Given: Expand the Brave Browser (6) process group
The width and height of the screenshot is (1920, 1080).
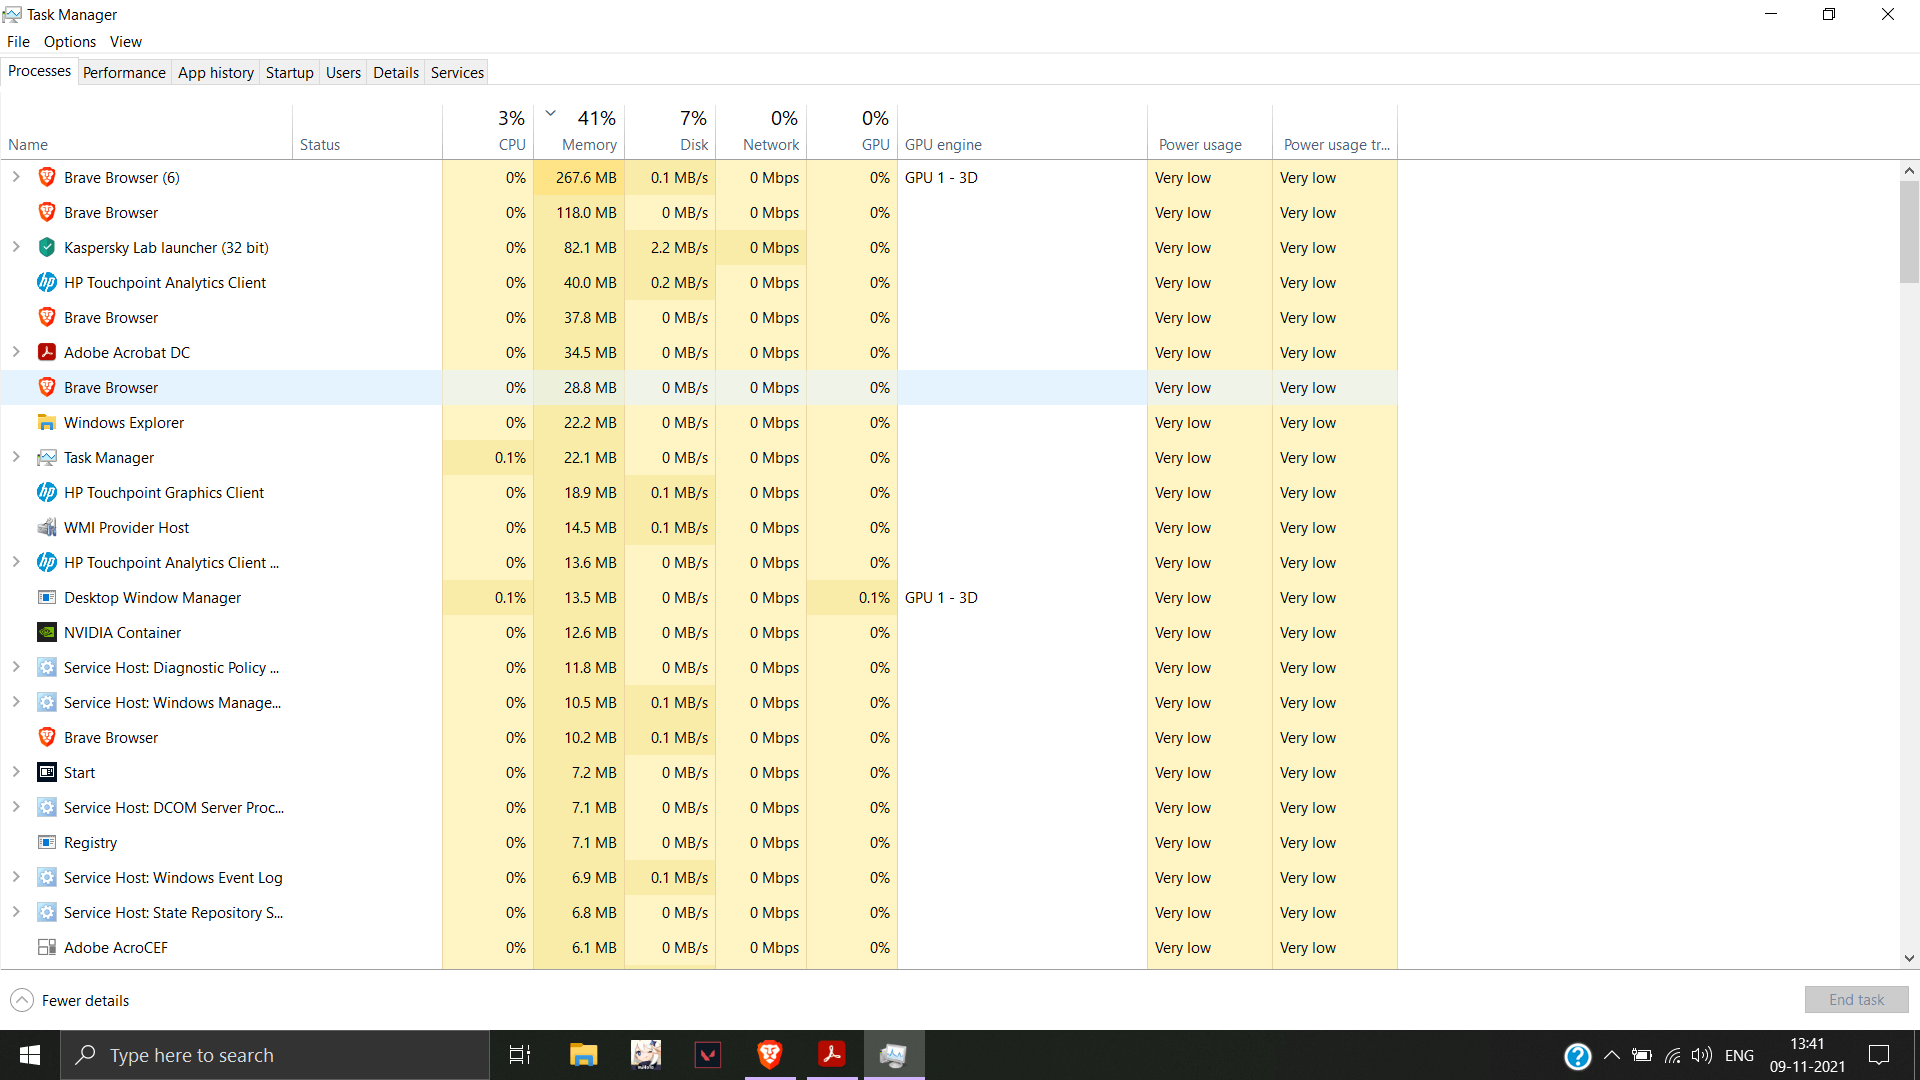Looking at the screenshot, I should point(16,177).
